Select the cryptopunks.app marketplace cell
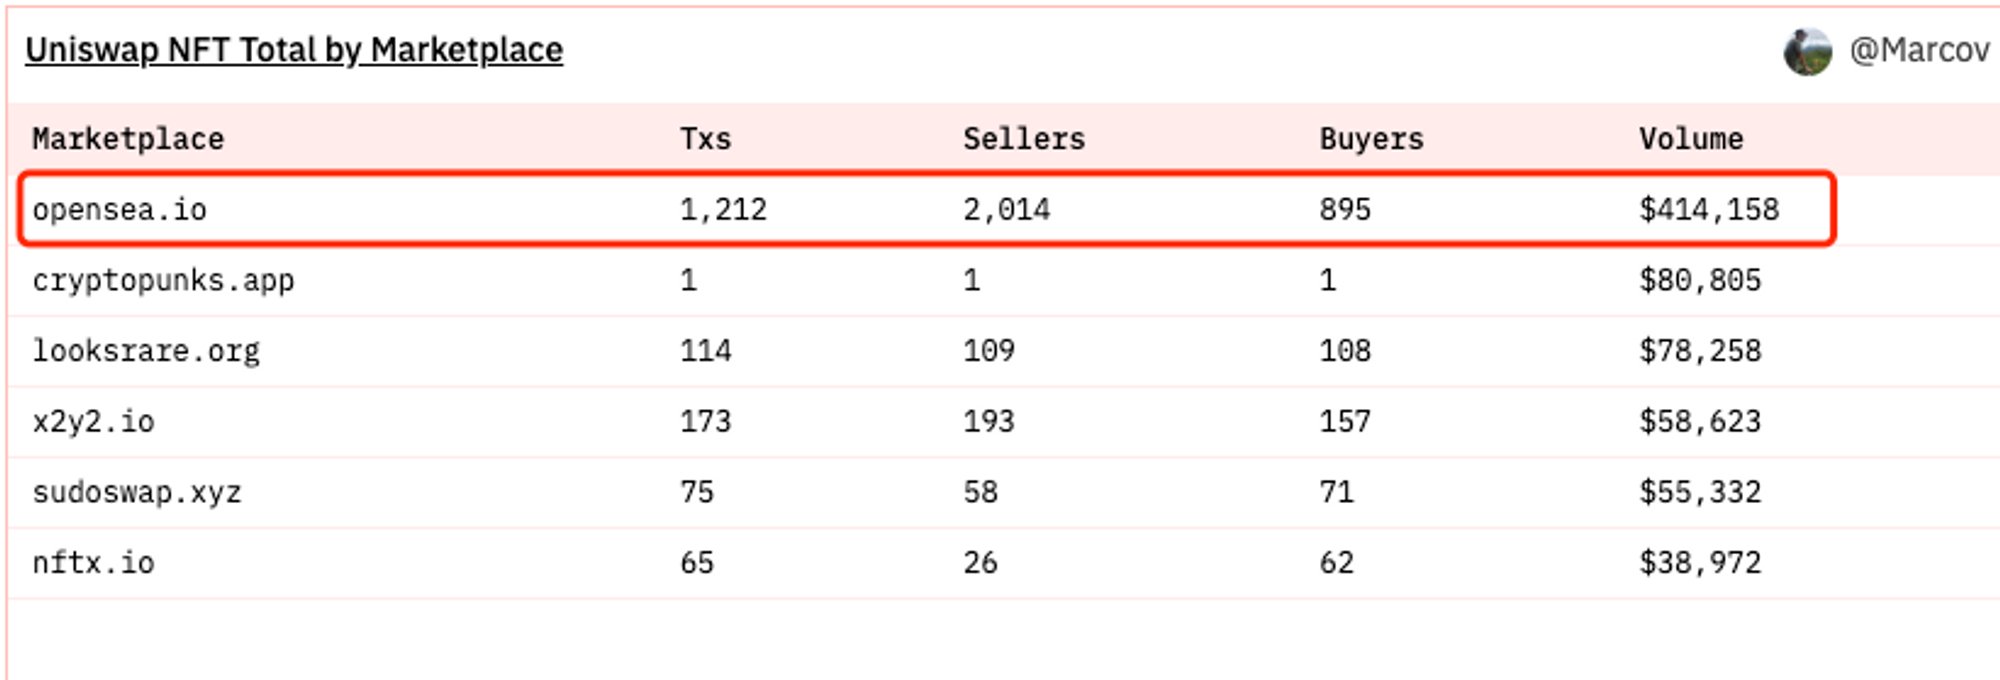This screenshot has height=680, width=2000. (x=163, y=281)
